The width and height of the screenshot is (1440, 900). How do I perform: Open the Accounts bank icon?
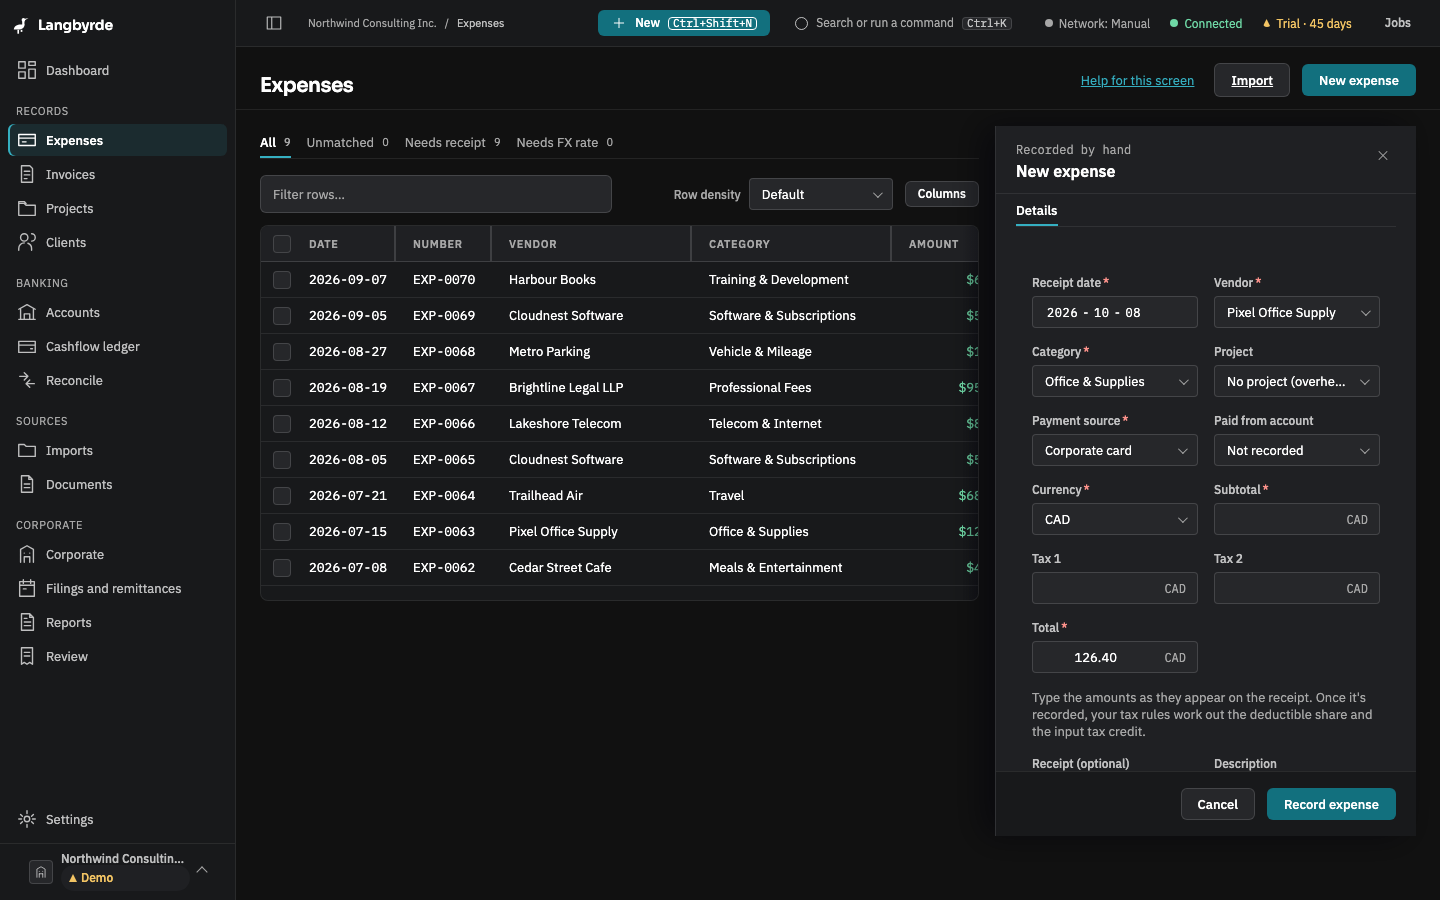pyautogui.click(x=27, y=312)
